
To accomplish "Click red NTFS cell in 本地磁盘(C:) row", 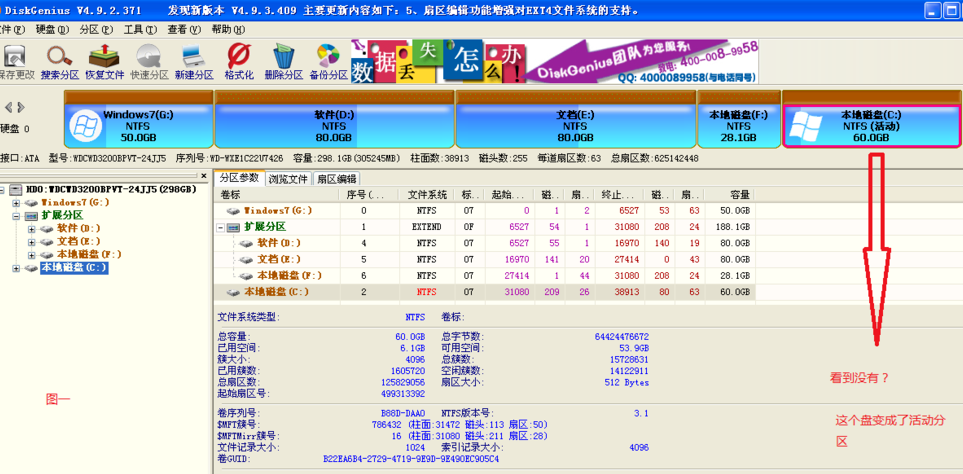I will [426, 292].
